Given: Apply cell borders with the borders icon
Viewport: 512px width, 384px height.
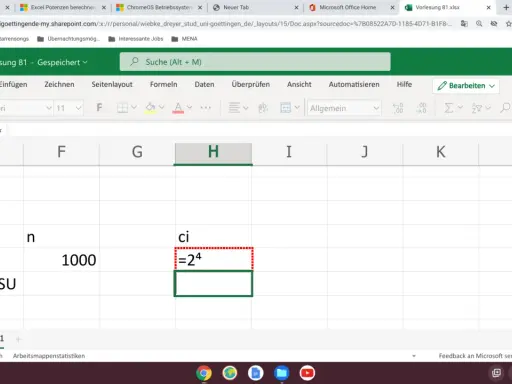Looking at the screenshot, I should pos(122,108).
